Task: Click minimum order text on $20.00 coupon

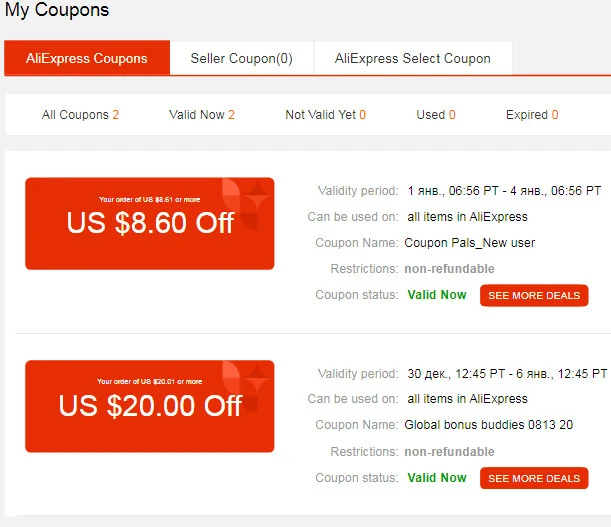Action: pos(150,381)
